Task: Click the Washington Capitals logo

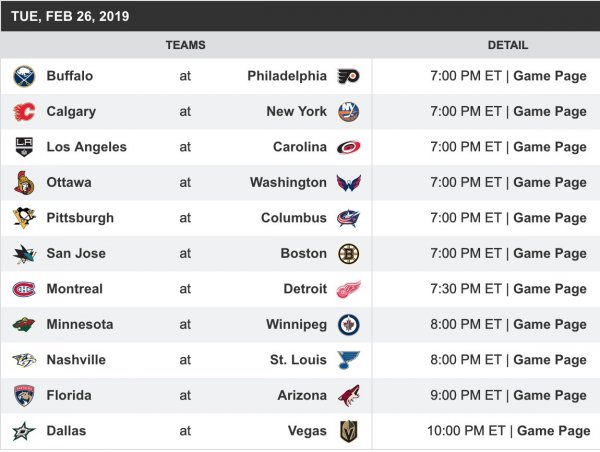Action: pyautogui.click(x=348, y=183)
